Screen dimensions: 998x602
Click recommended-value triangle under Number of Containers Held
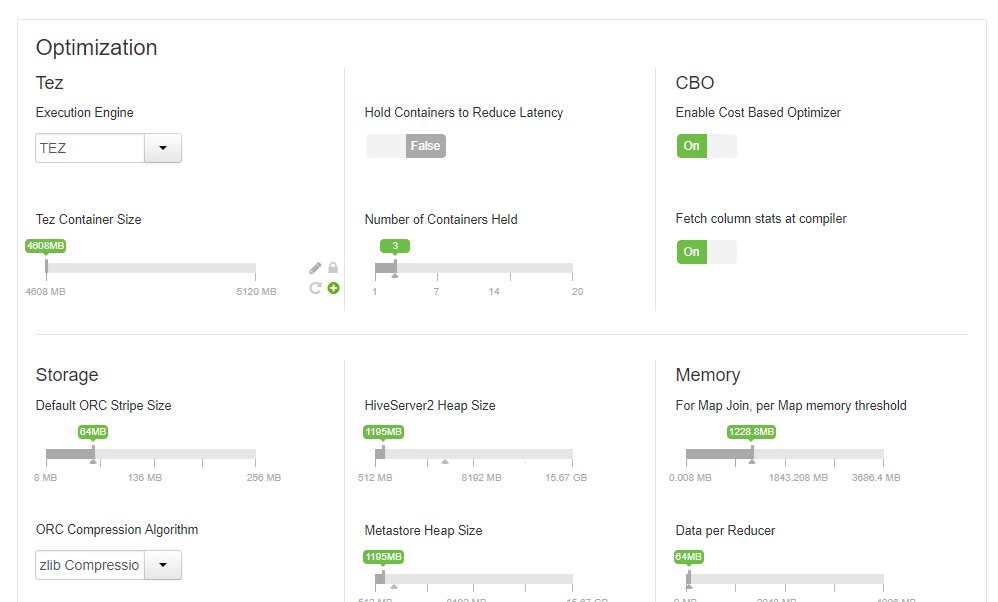pos(394,276)
